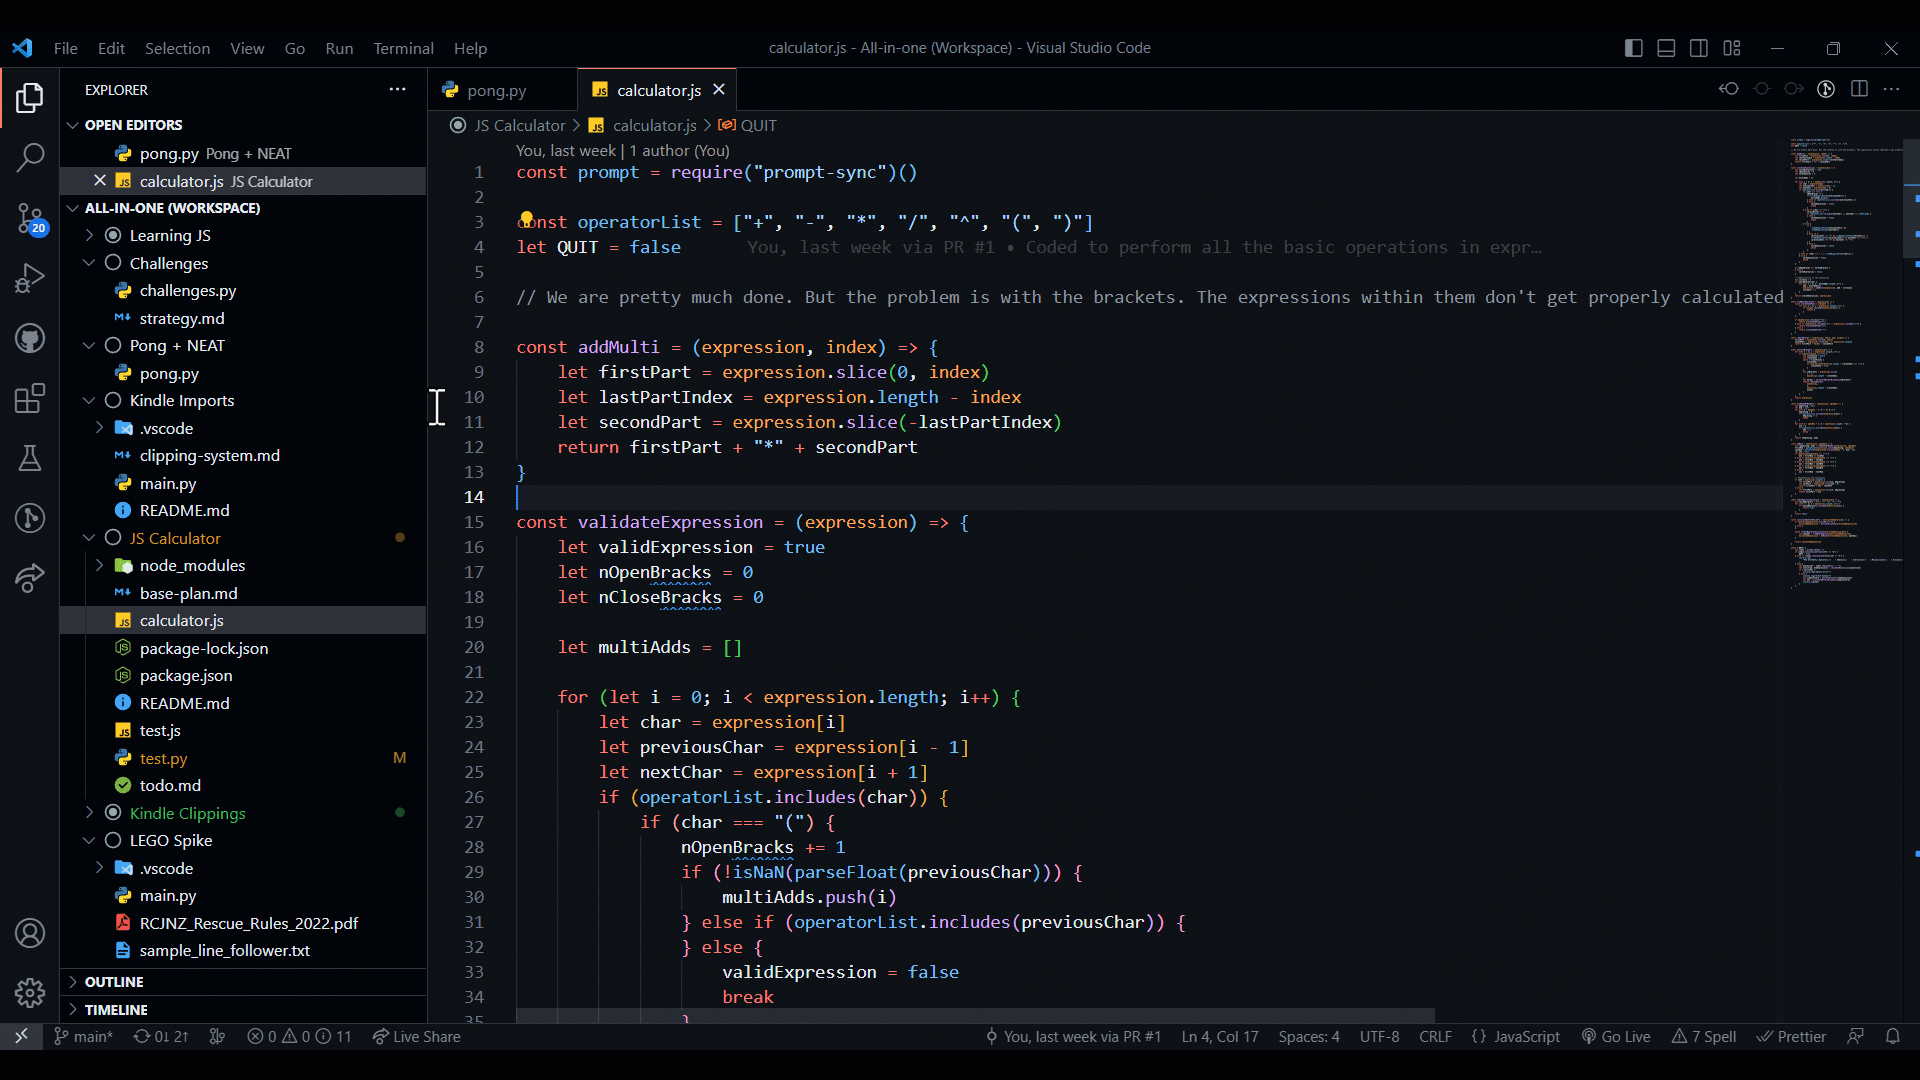Open the Manage gear icon at bottom left
This screenshot has width=1920, height=1080.
coord(30,993)
